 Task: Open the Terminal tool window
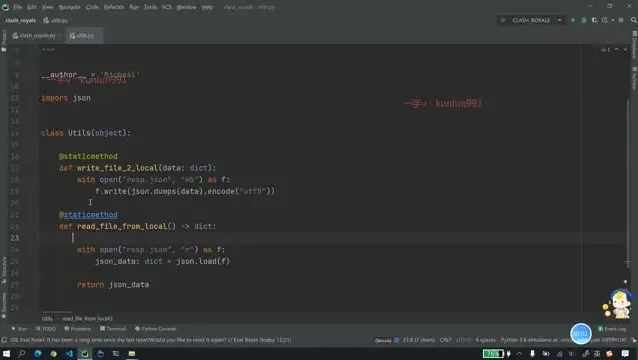click(x=113, y=328)
